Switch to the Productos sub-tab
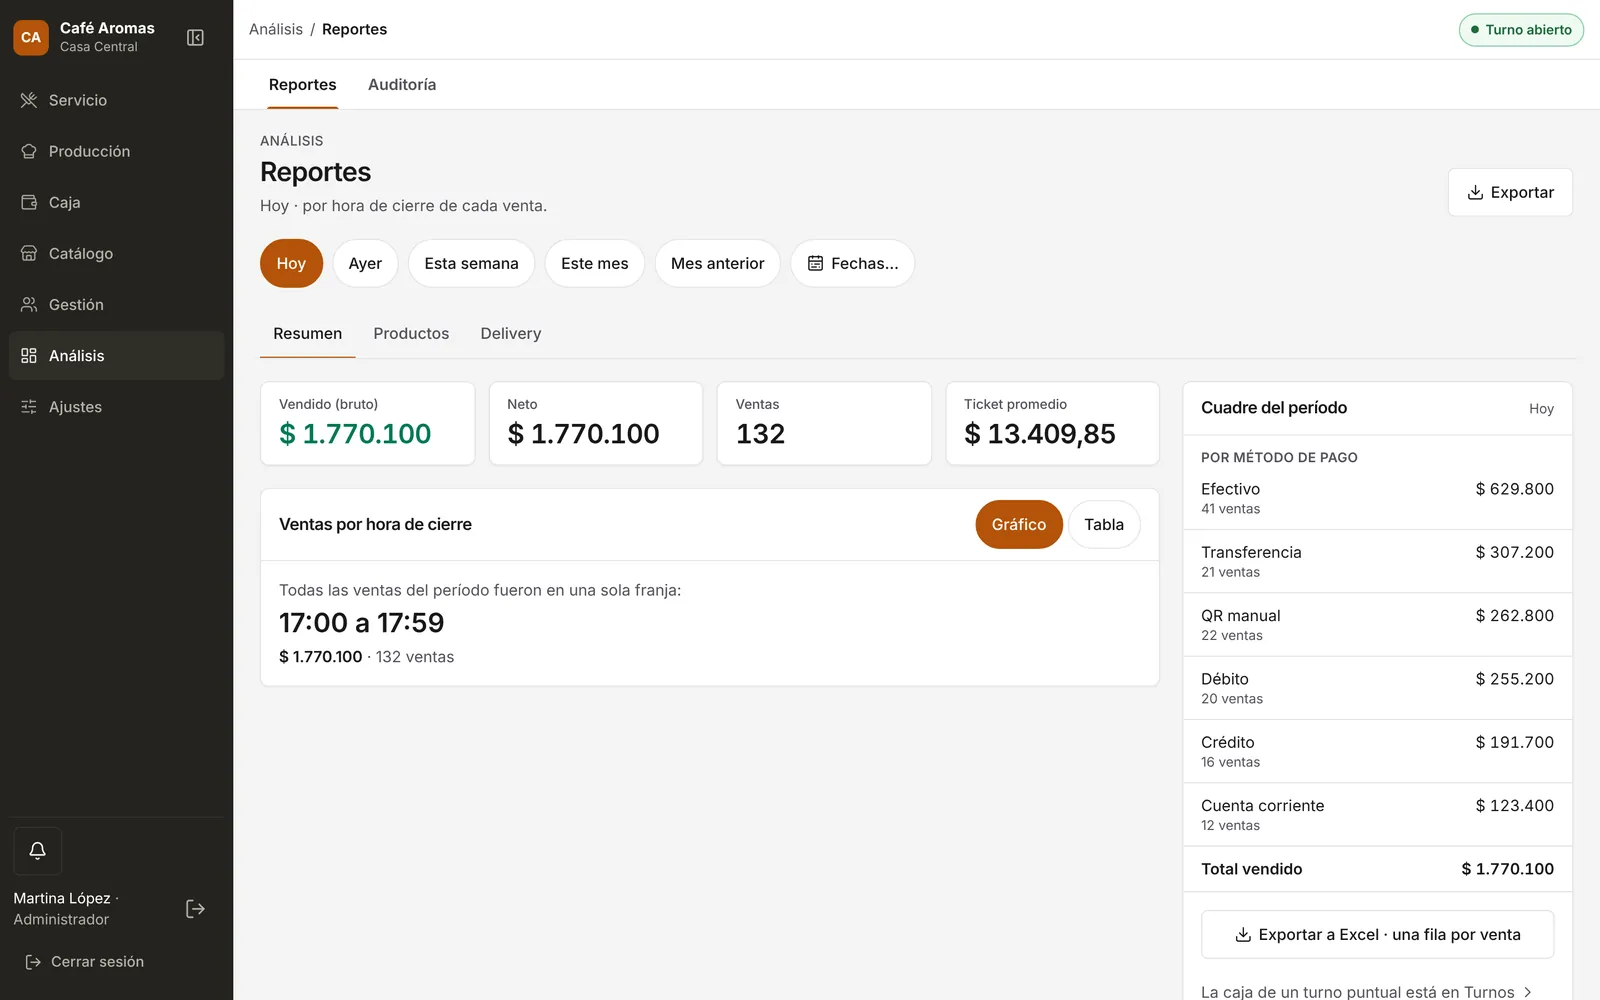1600x1000 pixels. click(411, 334)
